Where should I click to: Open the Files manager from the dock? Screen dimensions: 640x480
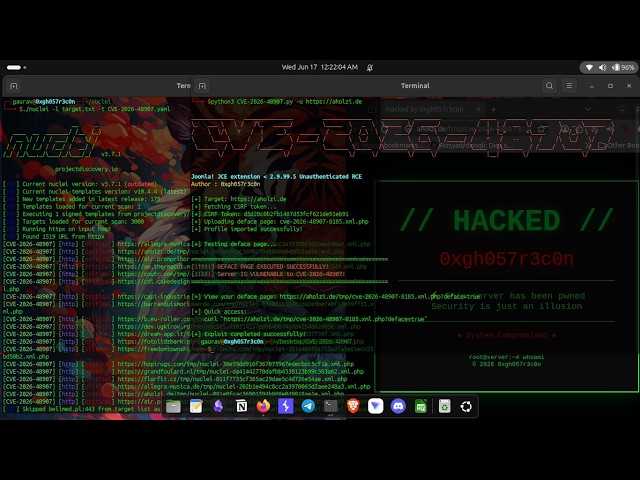(173, 406)
